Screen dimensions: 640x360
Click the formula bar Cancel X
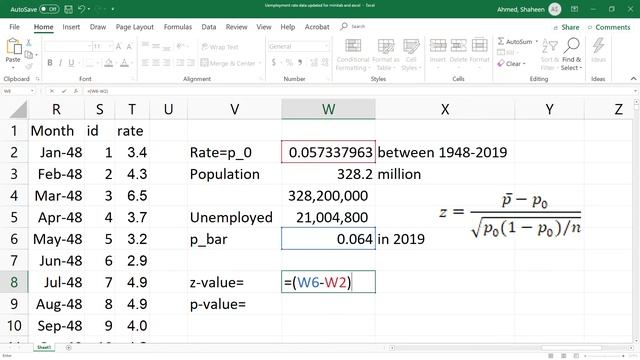(x=52, y=91)
